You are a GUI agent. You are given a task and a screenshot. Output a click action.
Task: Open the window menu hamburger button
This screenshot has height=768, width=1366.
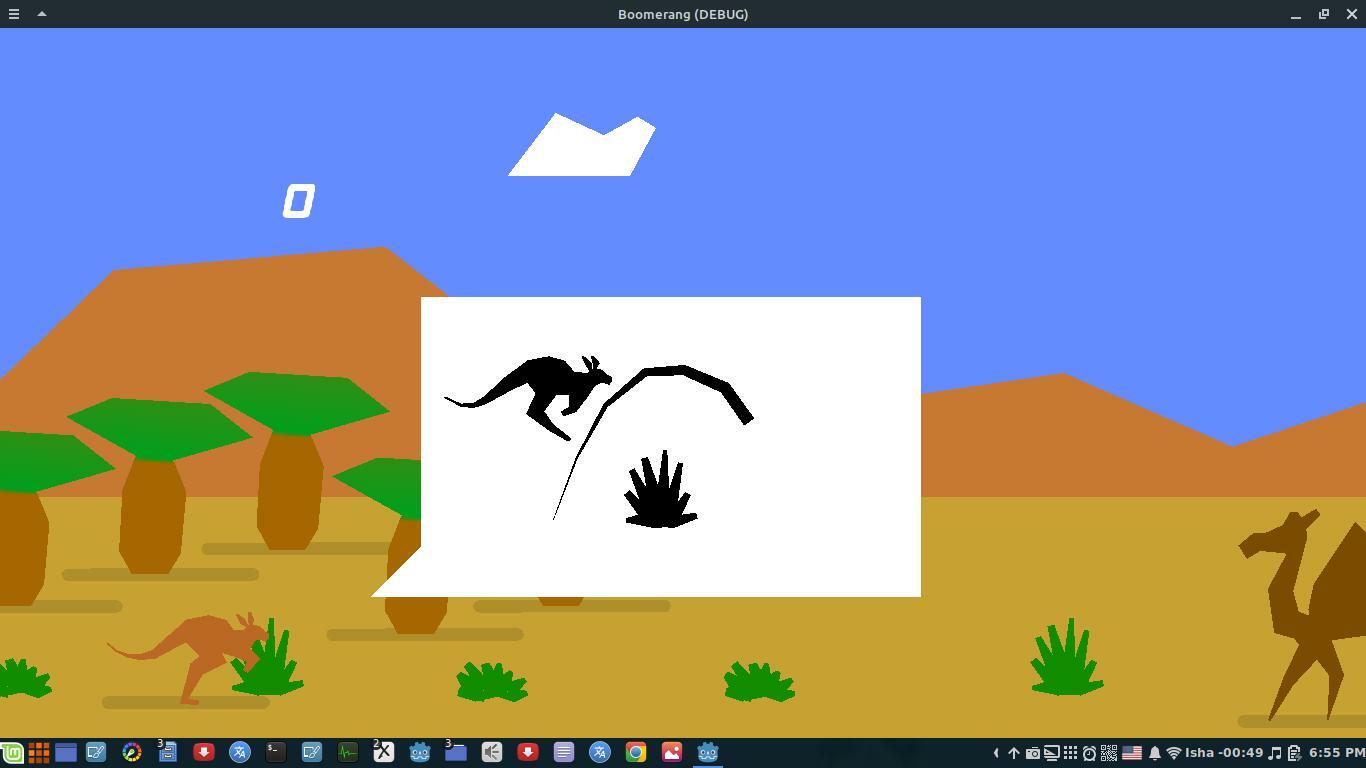point(14,14)
